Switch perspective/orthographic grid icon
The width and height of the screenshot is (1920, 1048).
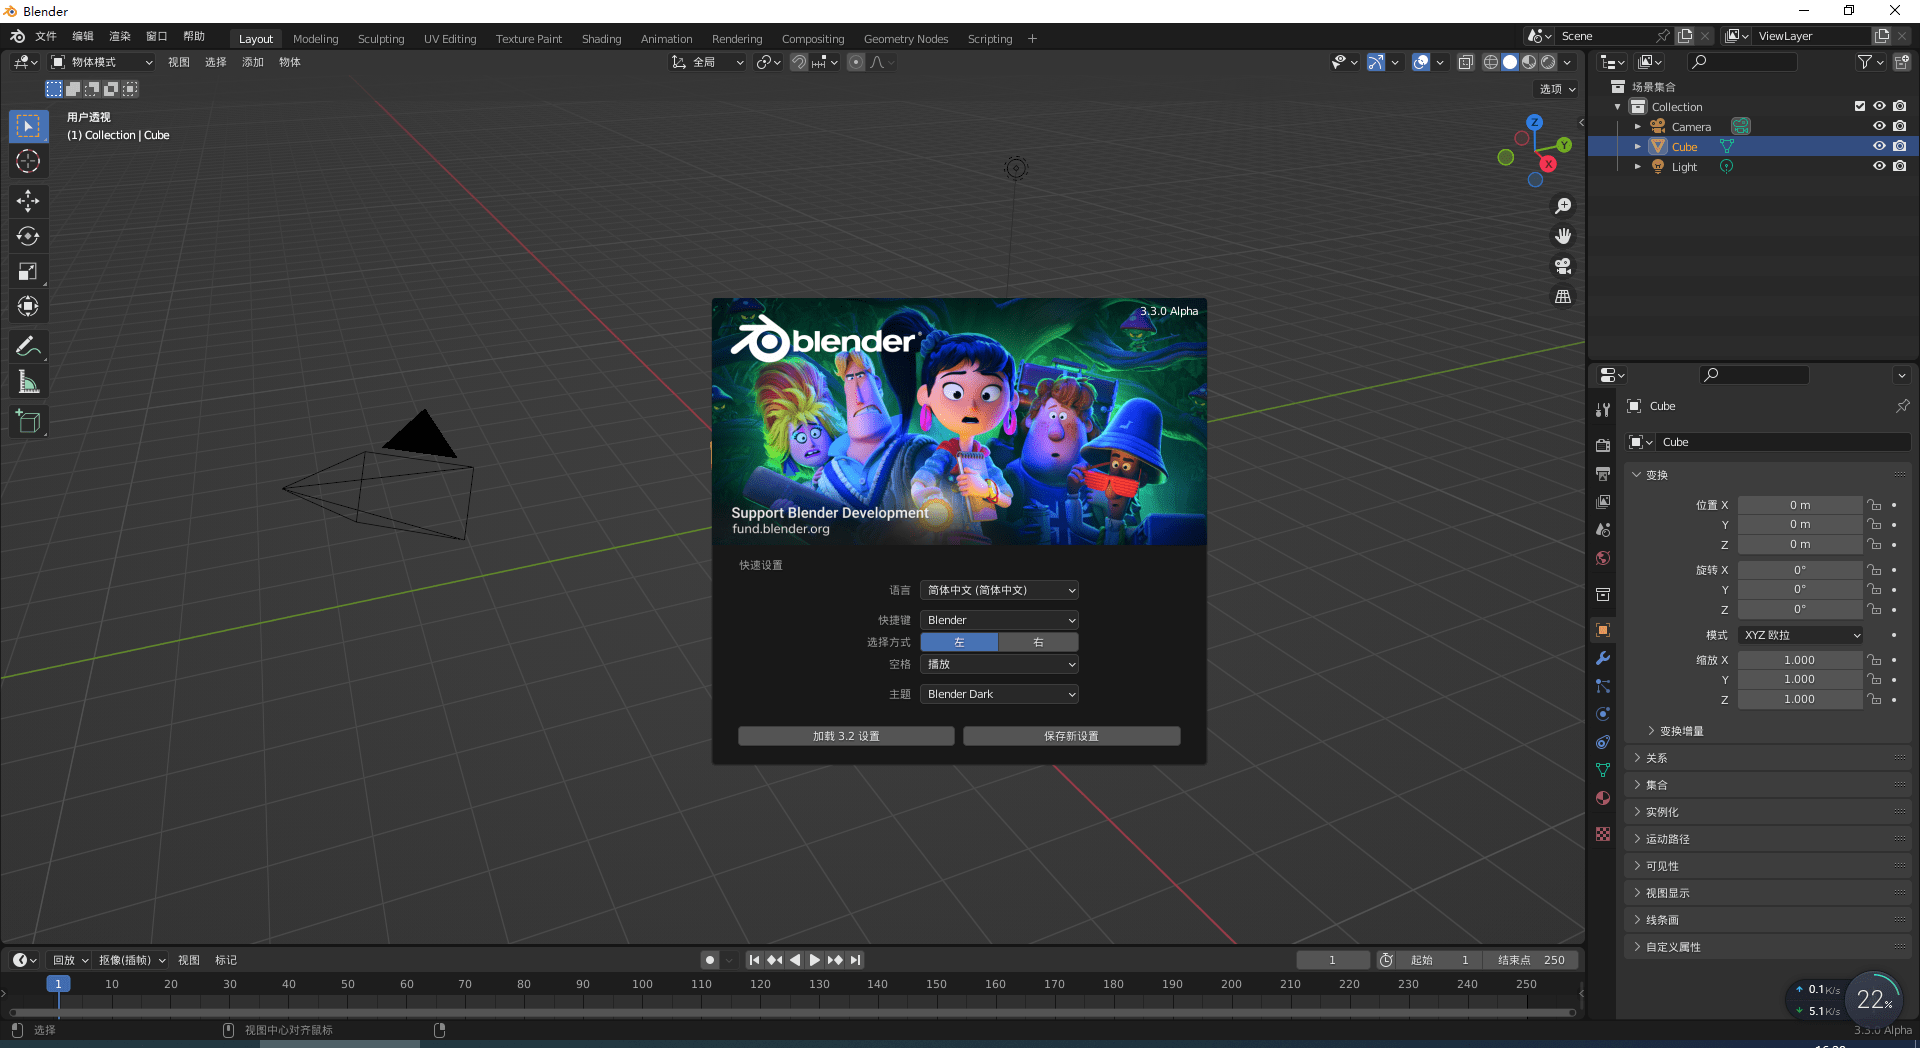[x=1563, y=297]
